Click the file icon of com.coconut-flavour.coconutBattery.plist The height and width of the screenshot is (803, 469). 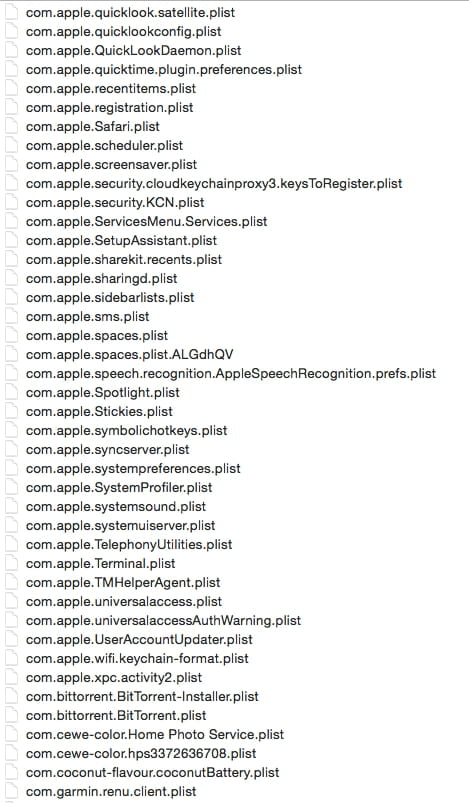tap(11, 772)
